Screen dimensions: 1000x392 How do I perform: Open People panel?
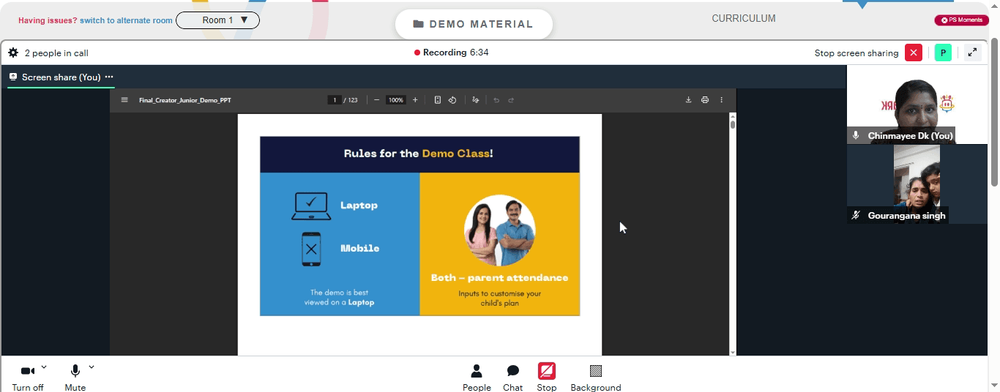(x=476, y=377)
